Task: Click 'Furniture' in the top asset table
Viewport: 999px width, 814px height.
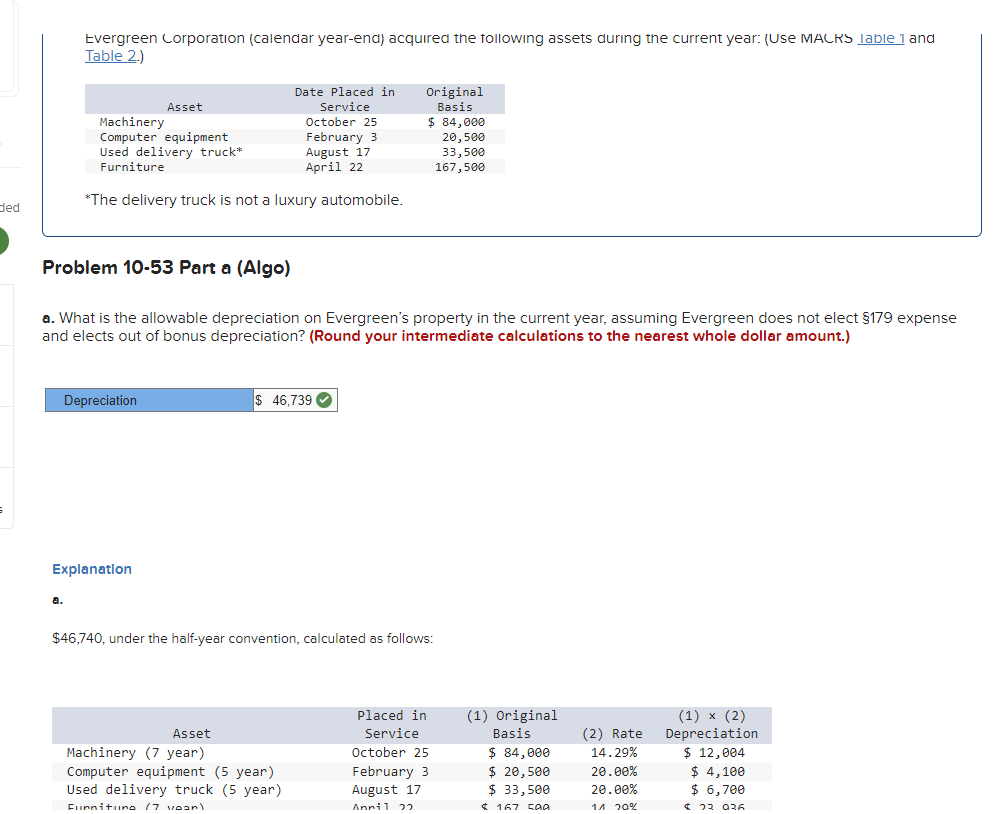Action: pos(132,167)
